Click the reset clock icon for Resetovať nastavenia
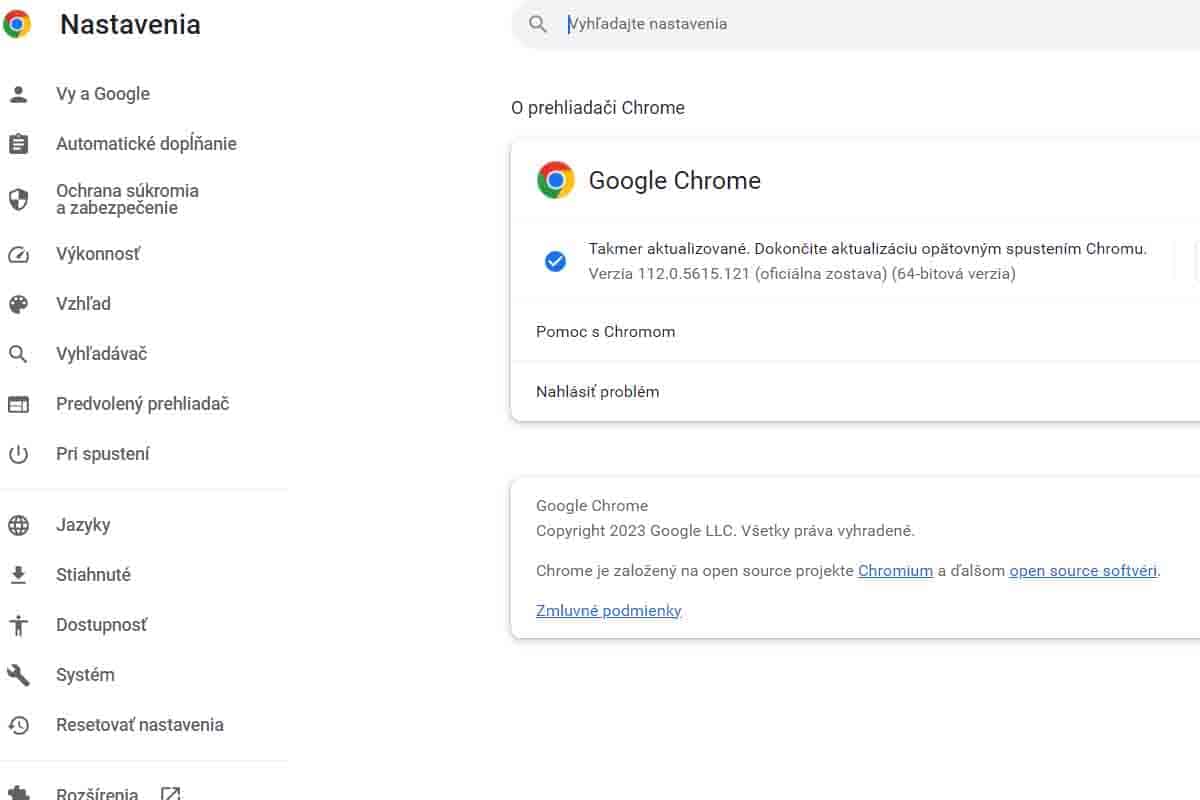The image size is (1200, 800). tap(18, 725)
